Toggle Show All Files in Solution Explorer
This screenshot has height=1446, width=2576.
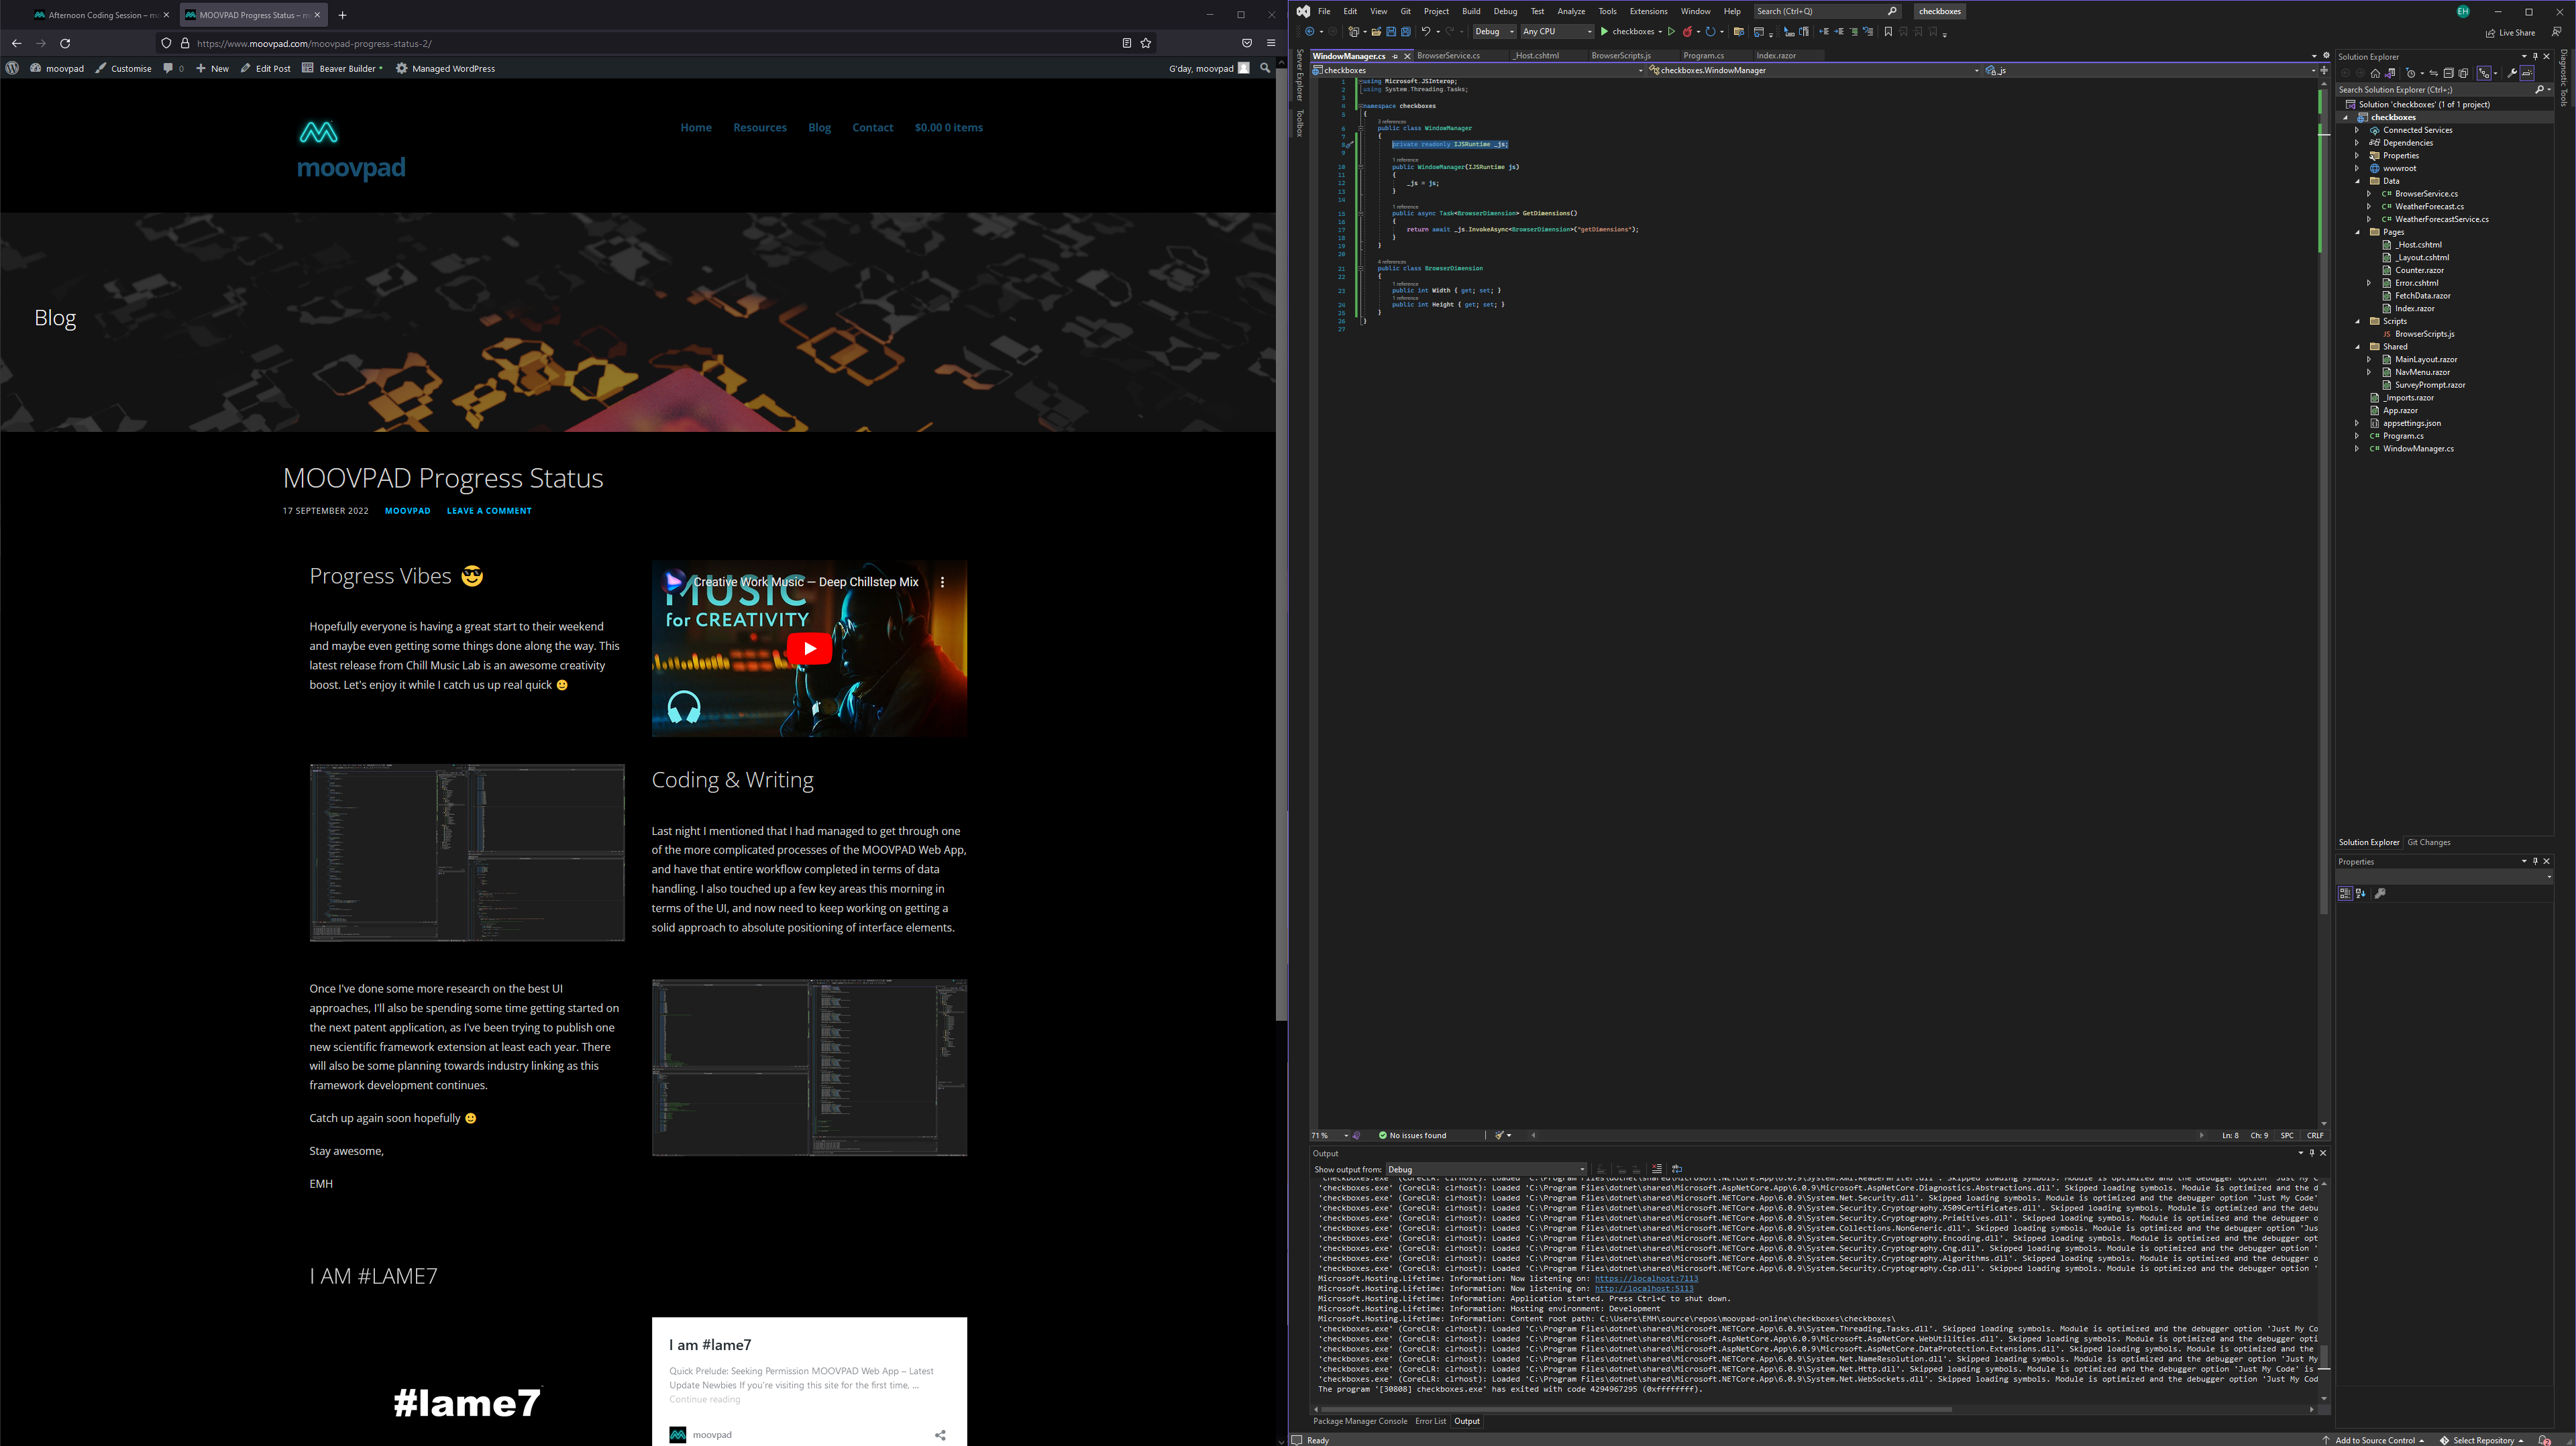tap(2463, 73)
